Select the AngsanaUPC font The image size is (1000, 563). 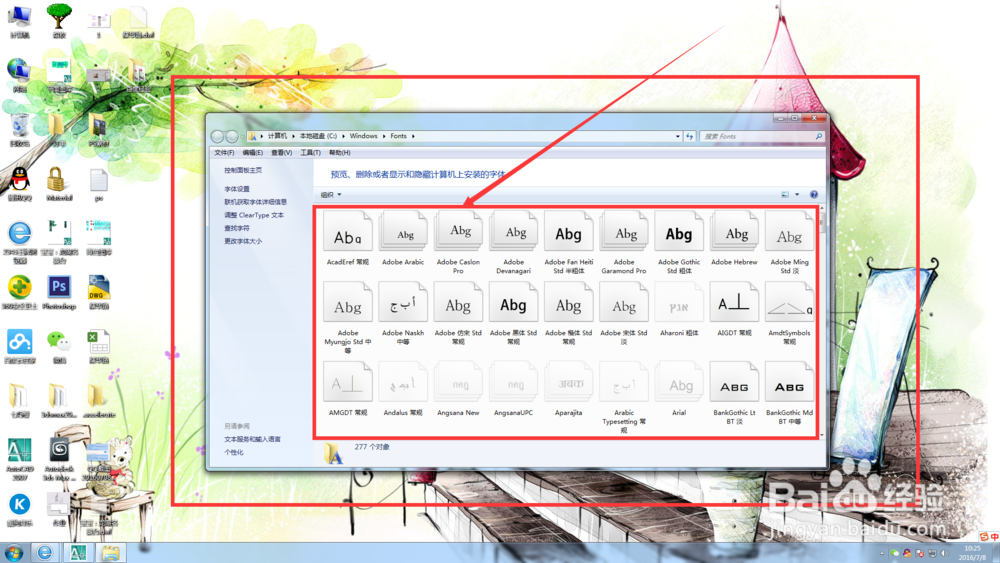pyautogui.click(x=513, y=389)
